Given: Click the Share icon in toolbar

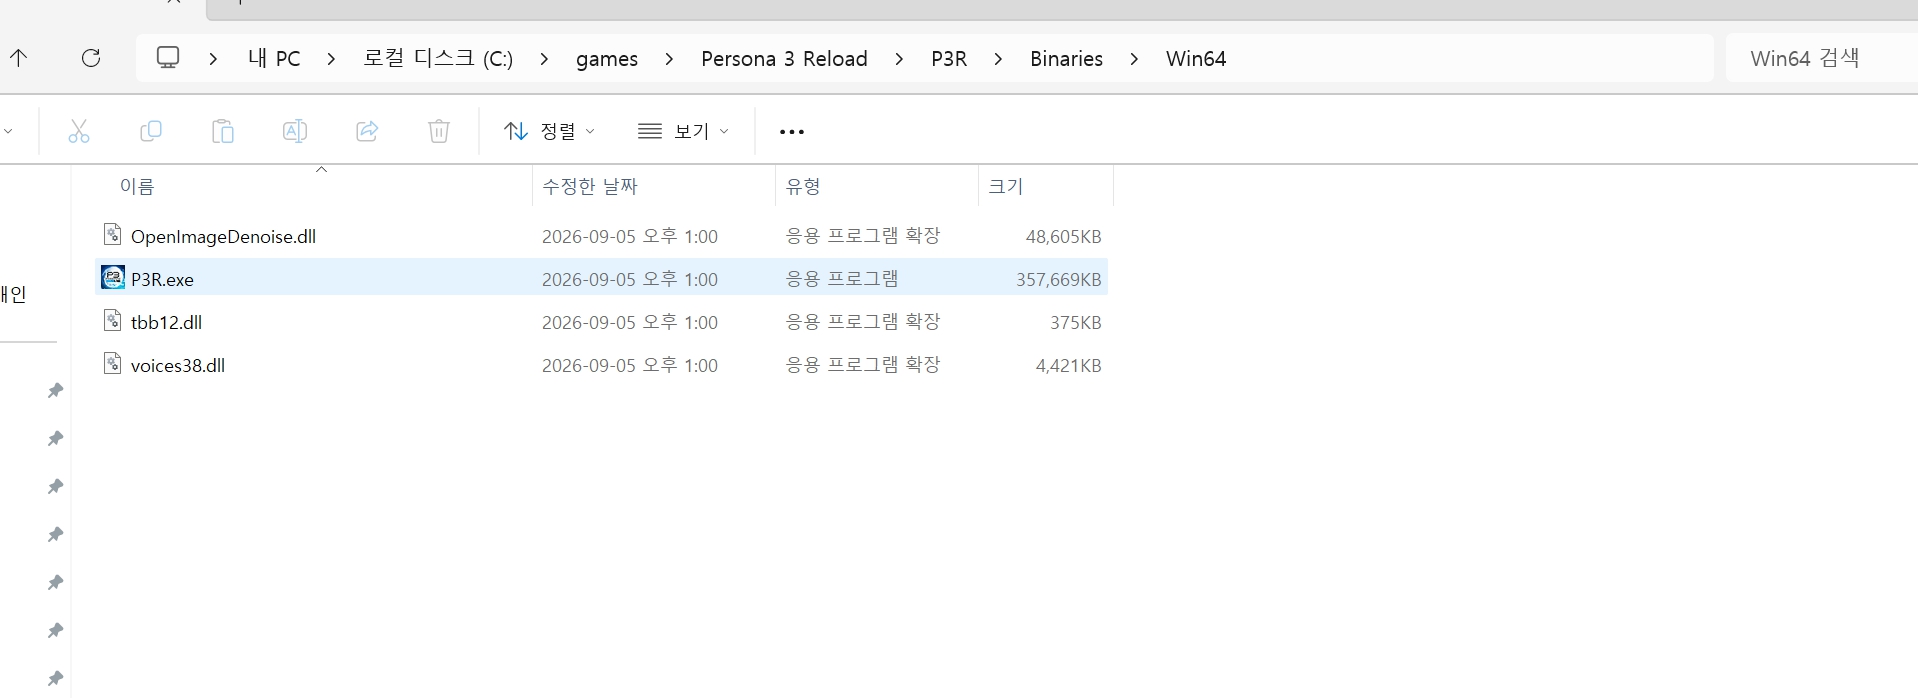Looking at the screenshot, I should 367,131.
